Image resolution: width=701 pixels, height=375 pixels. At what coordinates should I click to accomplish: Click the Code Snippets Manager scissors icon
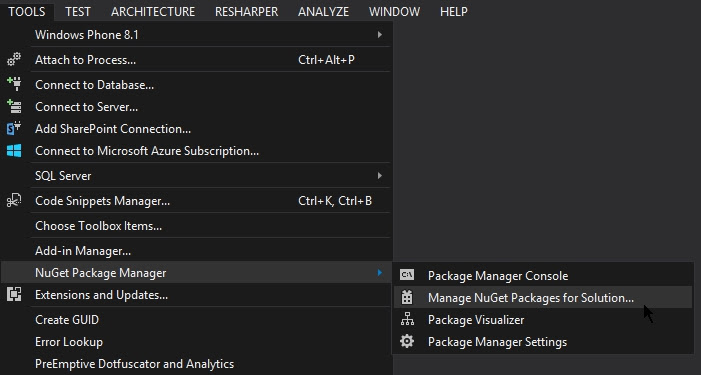click(x=14, y=201)
